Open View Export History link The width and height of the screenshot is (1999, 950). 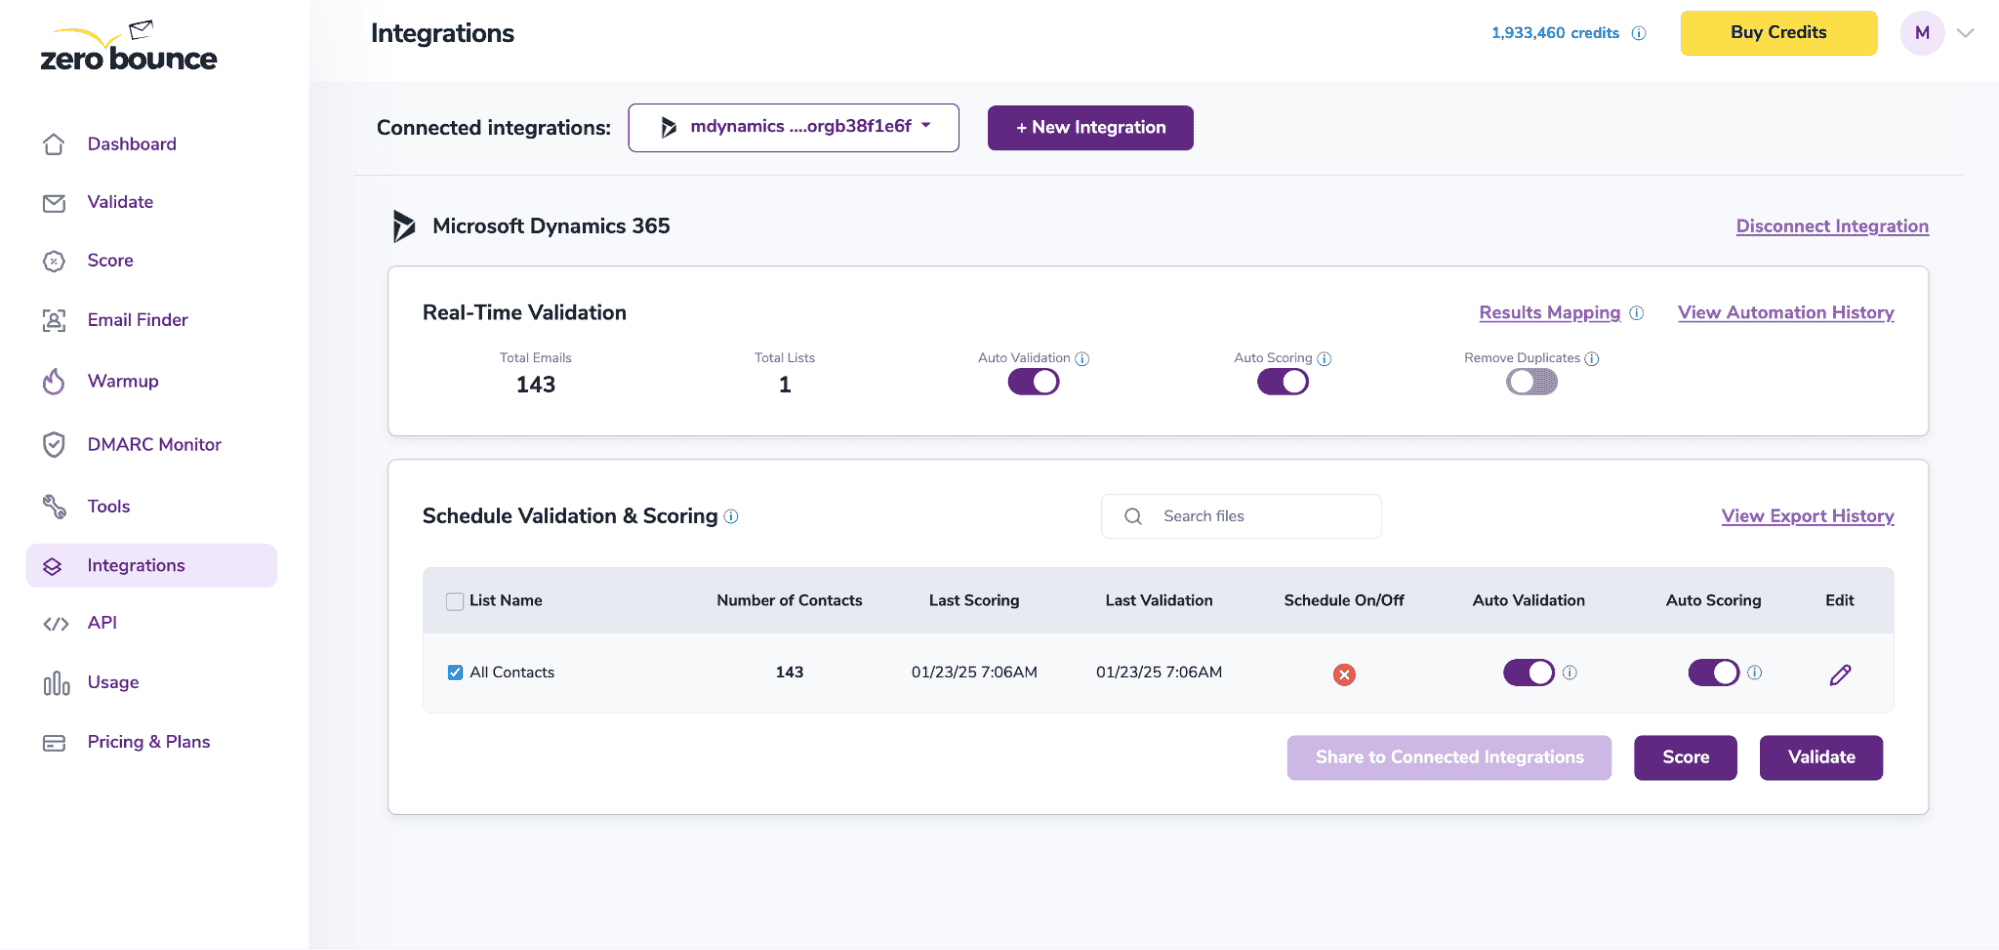(1807, 516)
